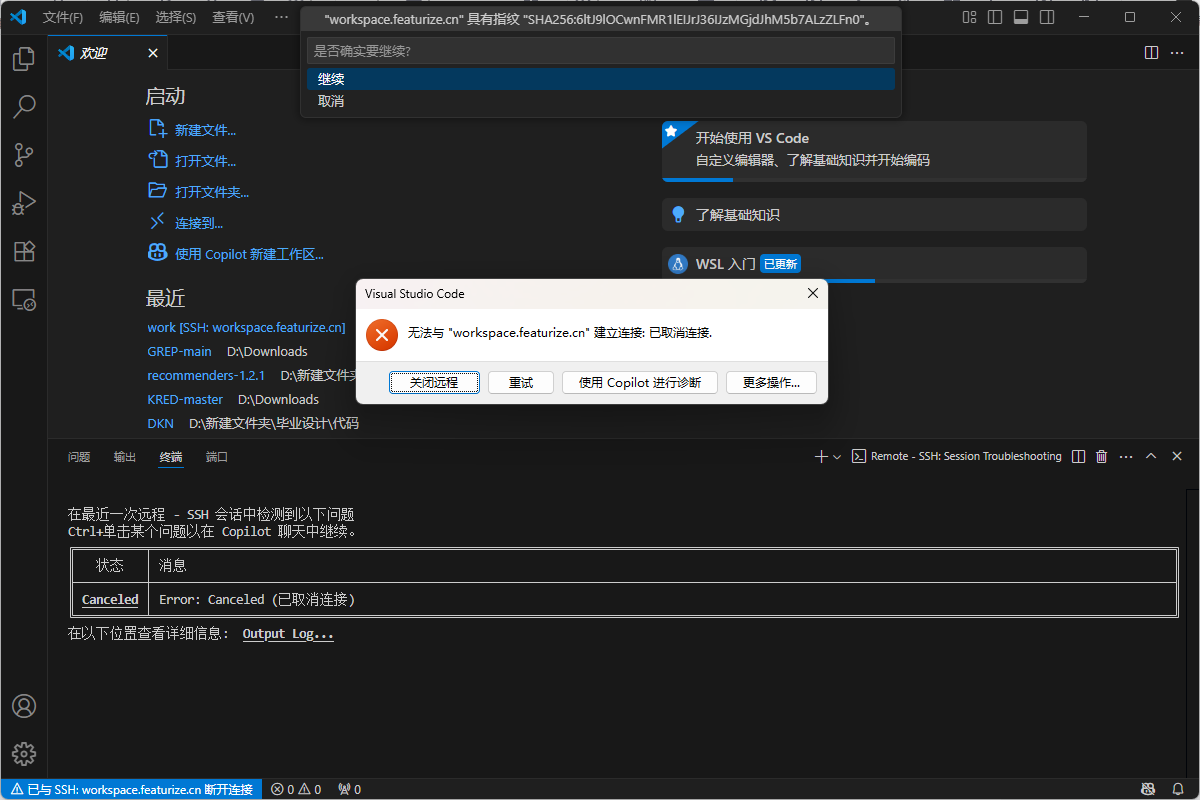Viewport: 1200px width, 800px height.
Task: Split the editor to the right
Action: 1152,53
